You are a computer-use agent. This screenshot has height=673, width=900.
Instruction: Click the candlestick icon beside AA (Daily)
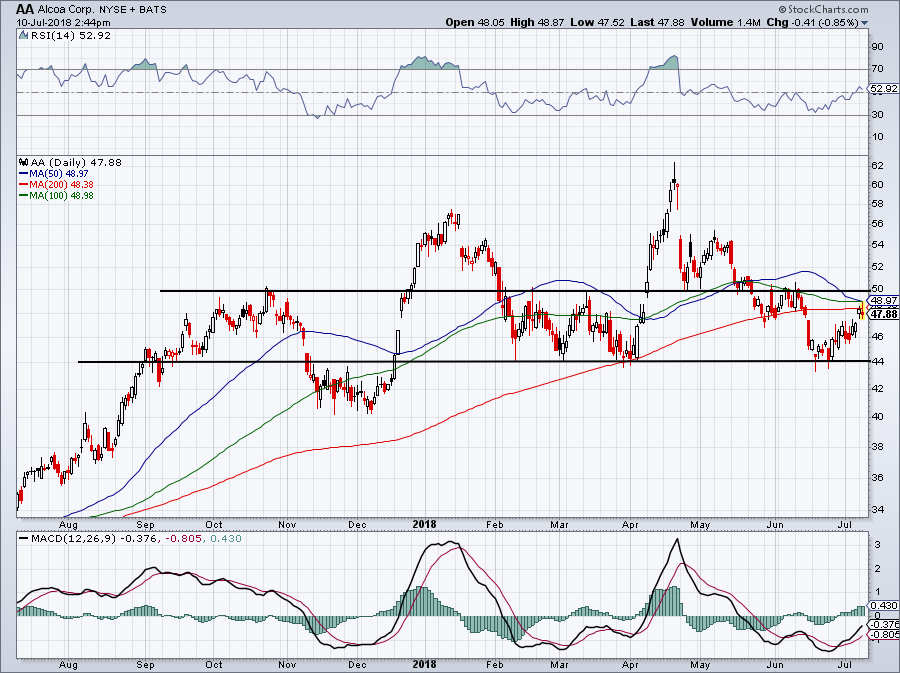click(x=24, y=162)
